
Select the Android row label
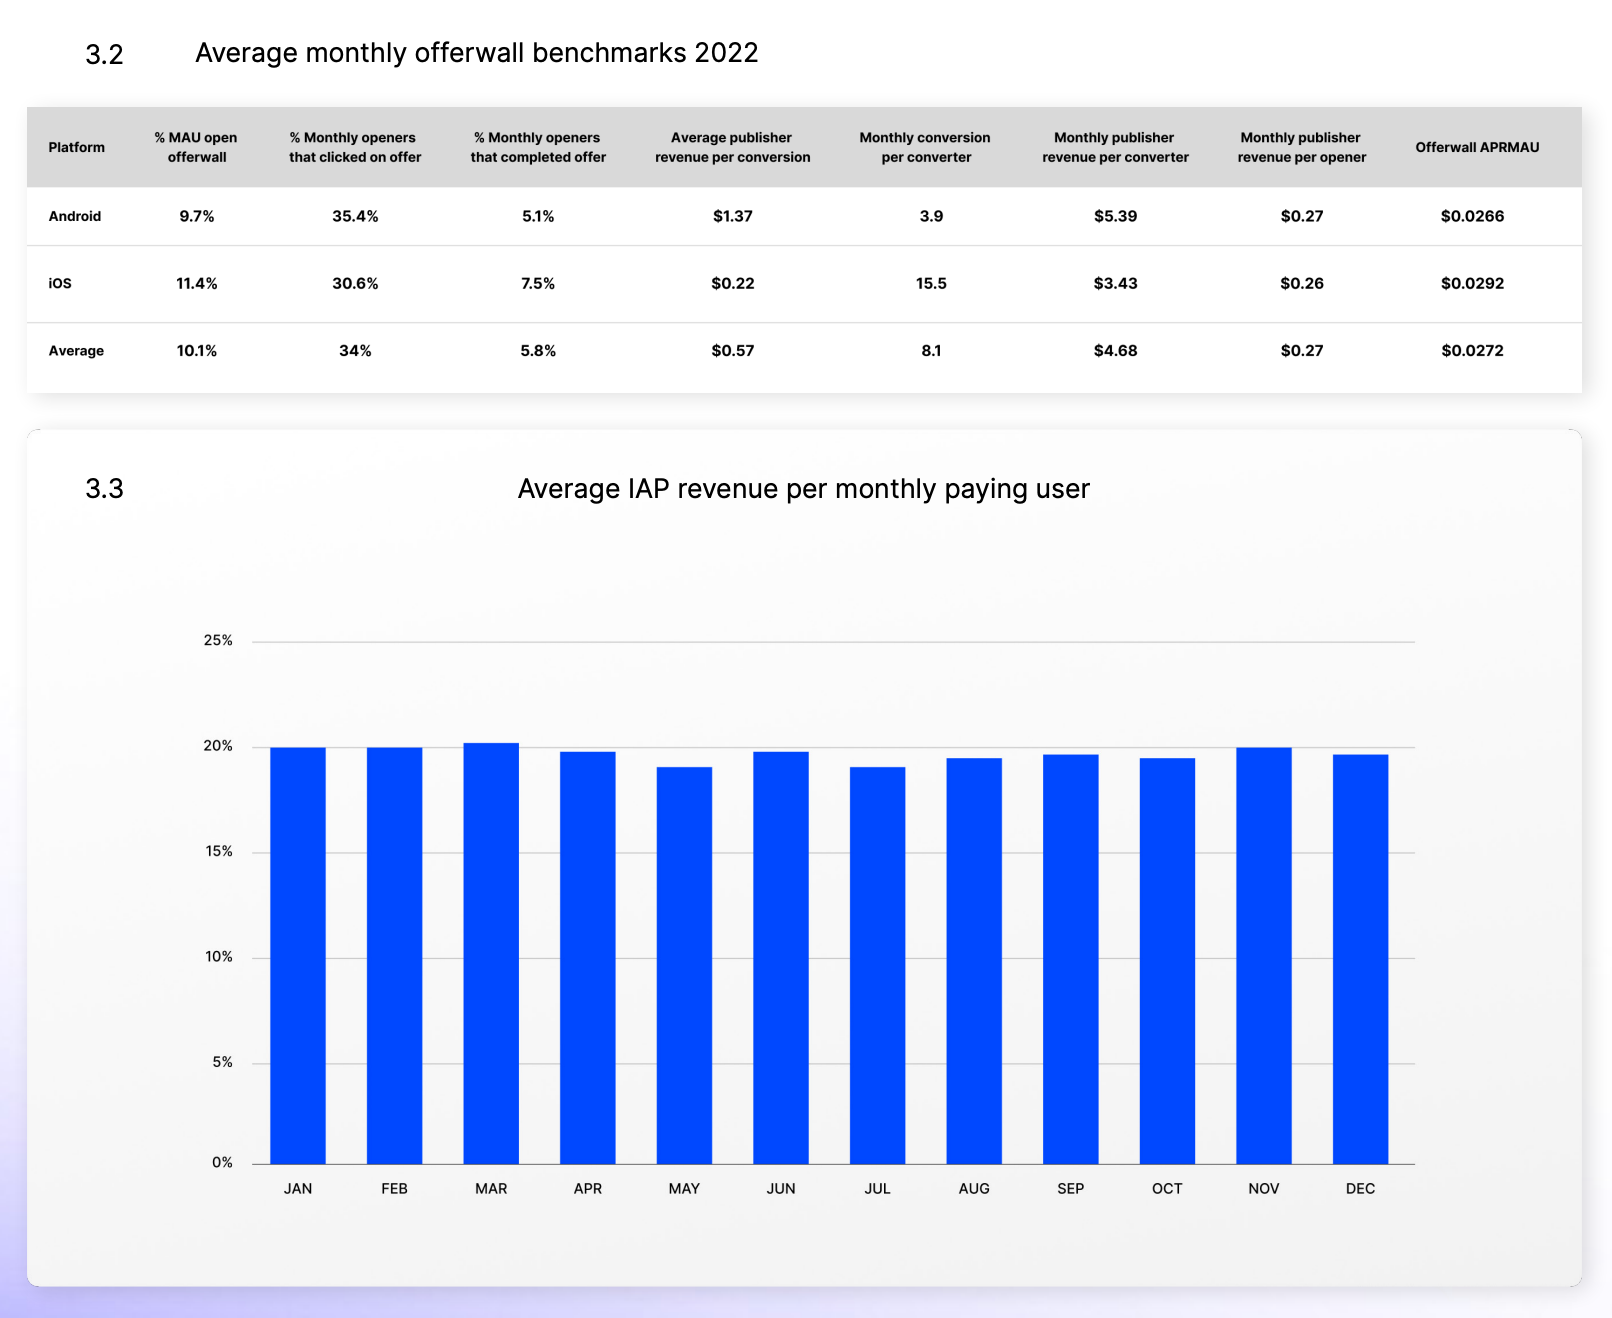click(75, 216)
